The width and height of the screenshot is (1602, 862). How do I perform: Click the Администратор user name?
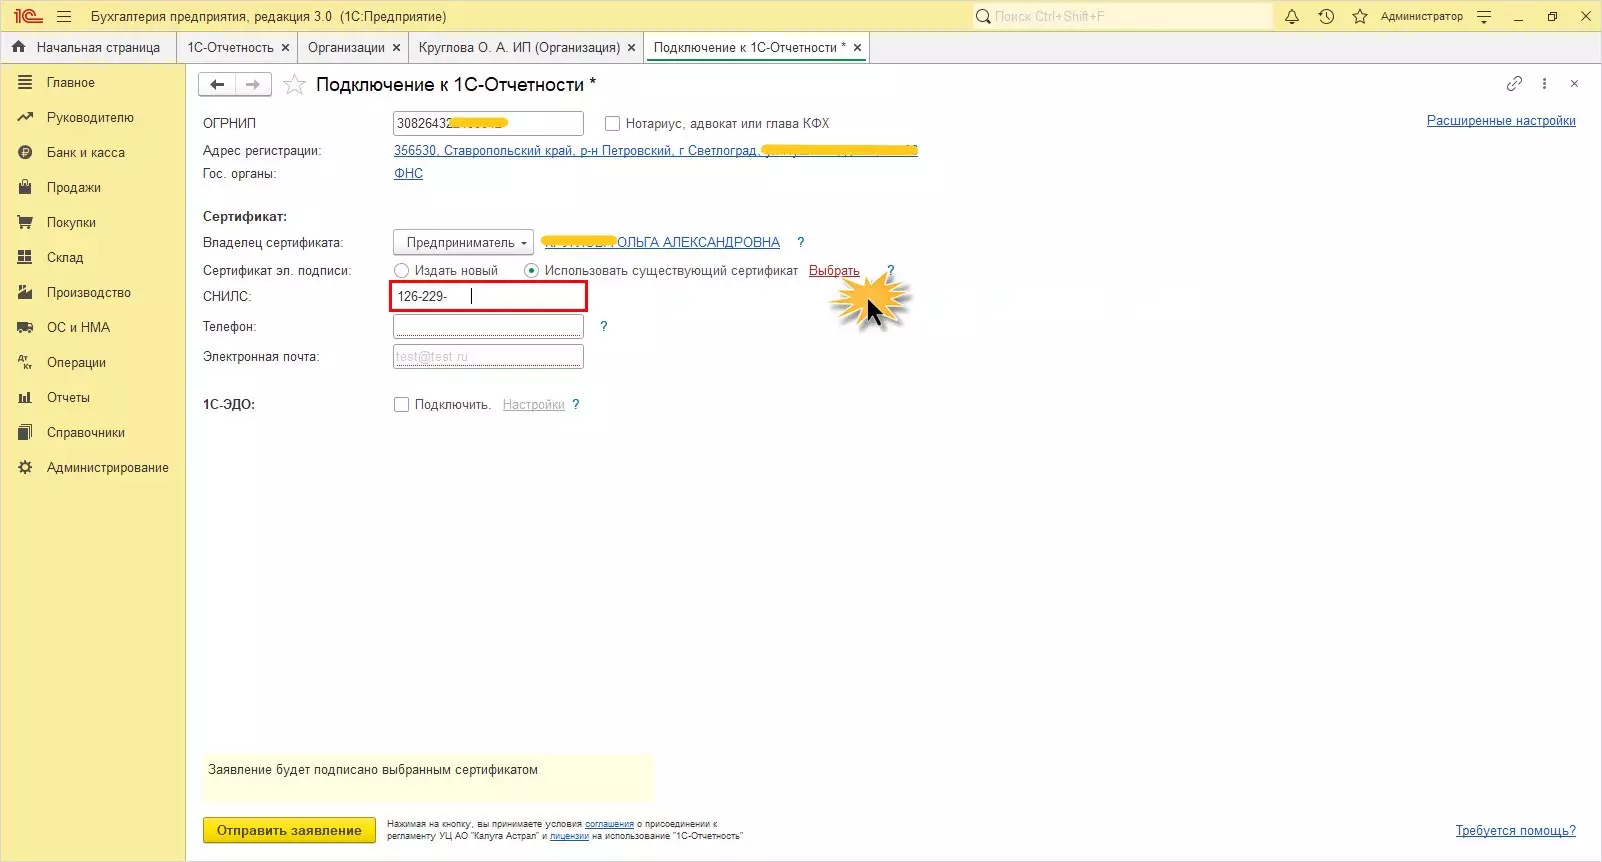pyautogui.click(x=1421, y=16)
